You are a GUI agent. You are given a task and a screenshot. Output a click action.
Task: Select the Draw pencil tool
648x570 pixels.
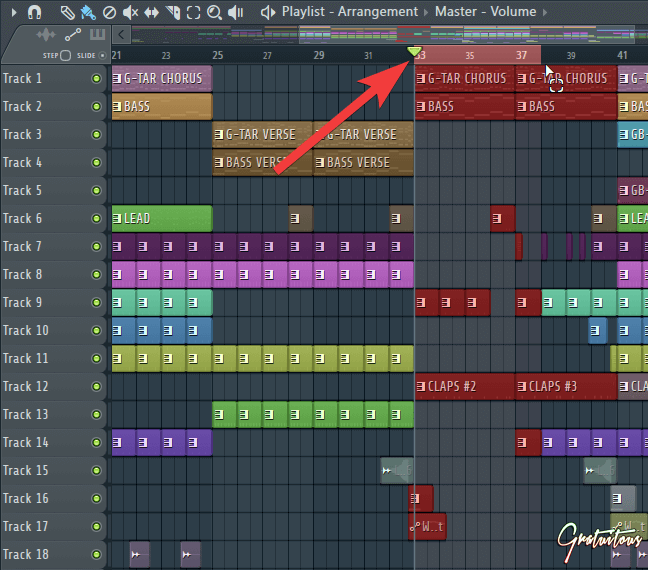coord(67,13)
